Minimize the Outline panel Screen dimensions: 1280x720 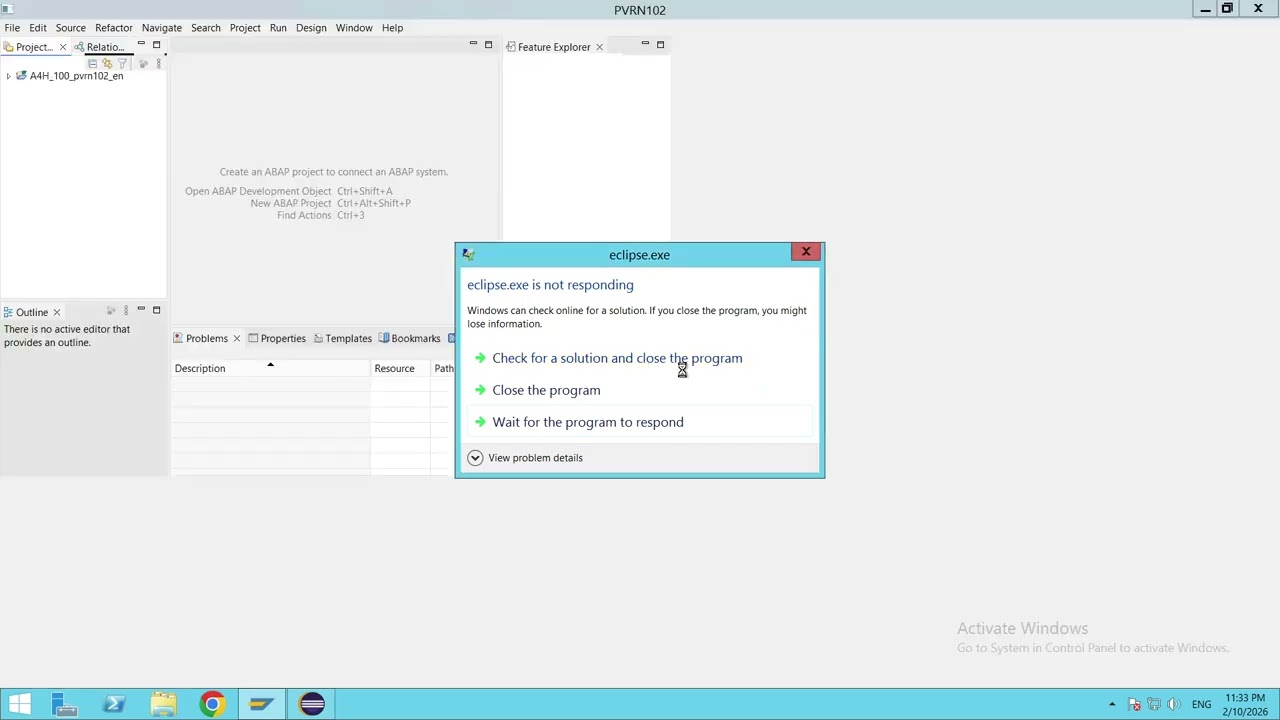[141, 310]
